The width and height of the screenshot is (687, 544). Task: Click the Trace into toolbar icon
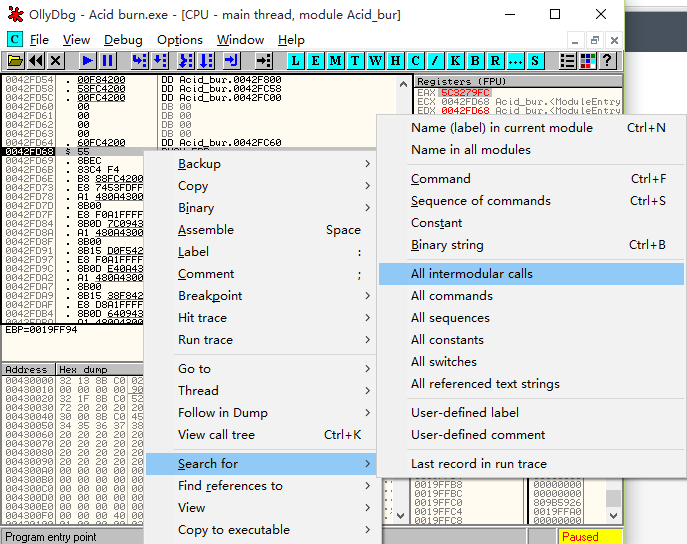click(x=186, y=60)
